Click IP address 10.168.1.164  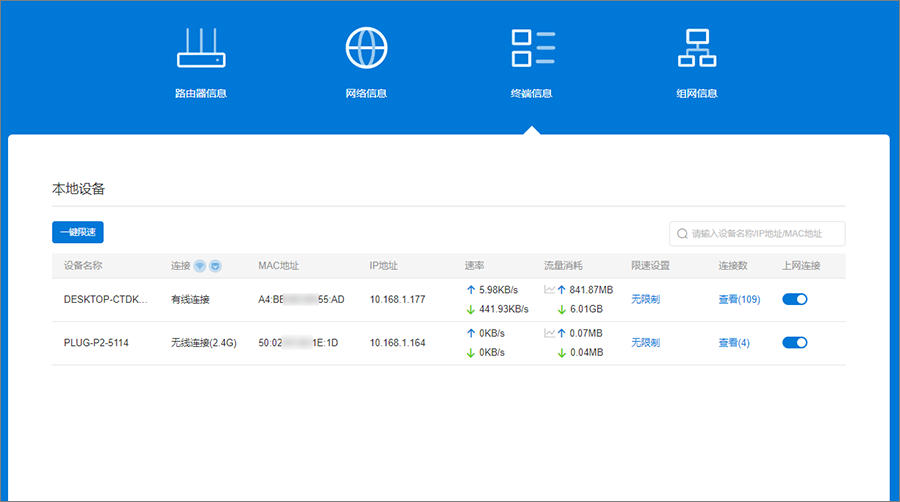(x=397, y=343)
